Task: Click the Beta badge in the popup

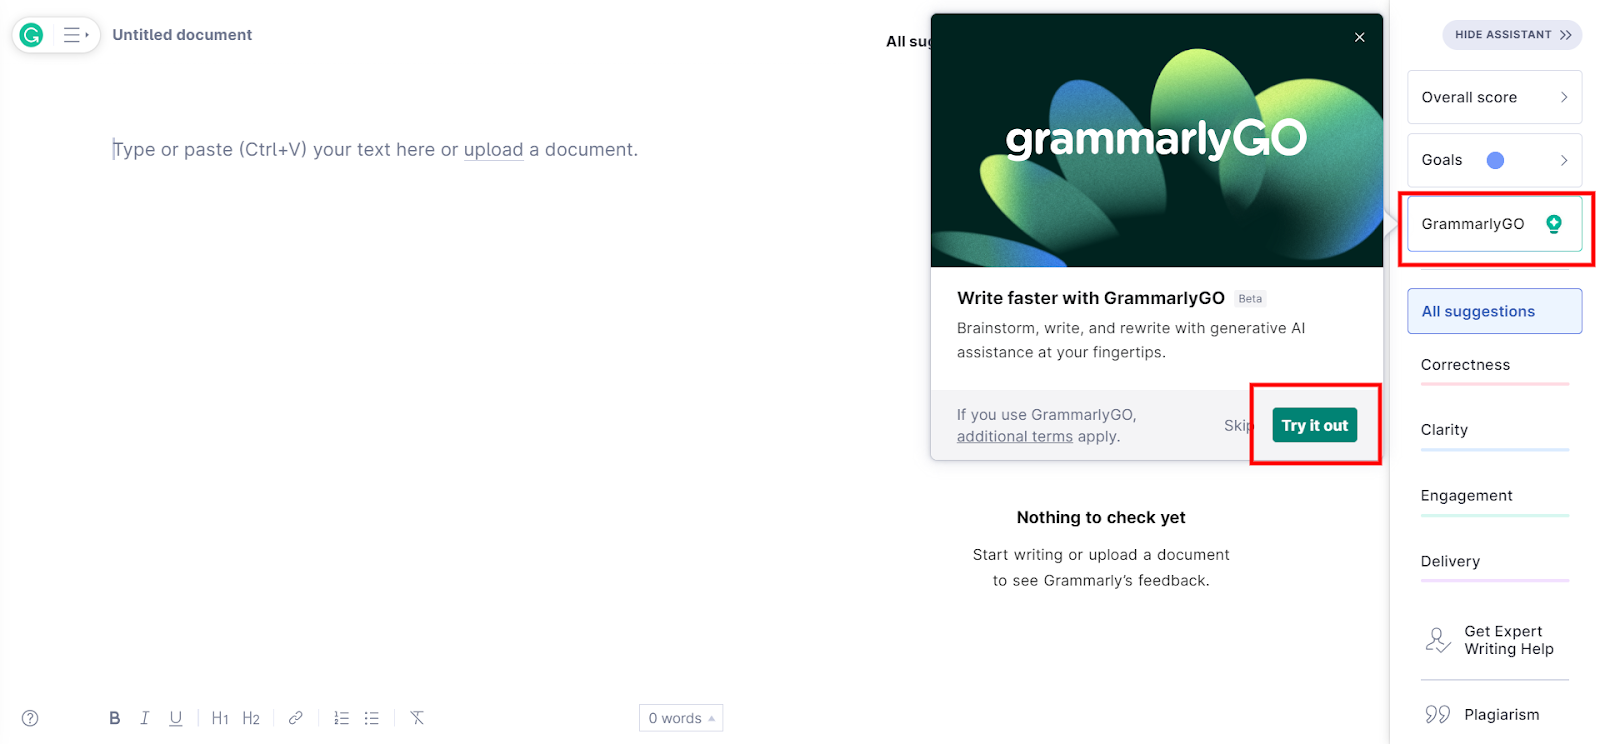Action: (1250, 298)
